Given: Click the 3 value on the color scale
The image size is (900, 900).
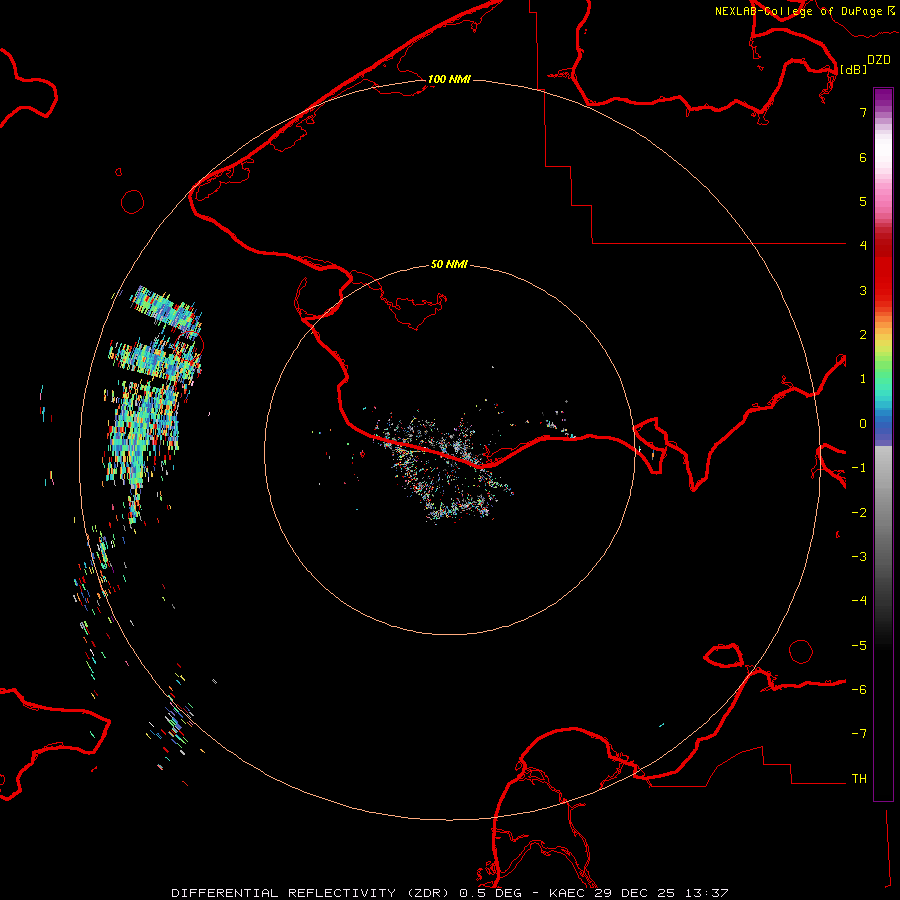Looking at the screenshot, I should (x=863, y=290).
